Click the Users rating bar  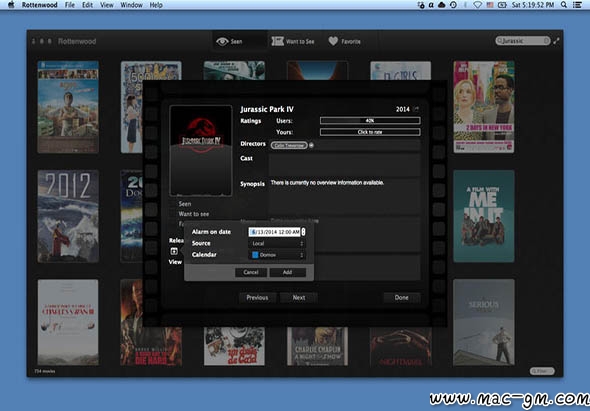tap(370, 120)
